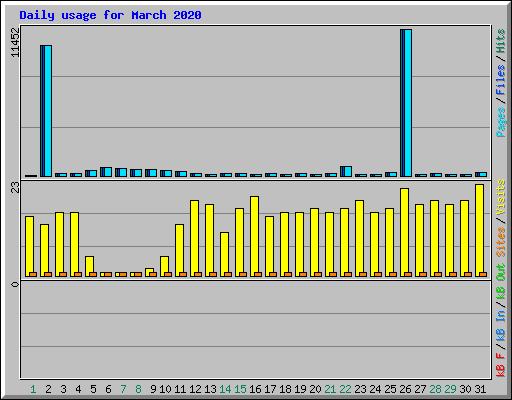Click the yellow visits bar for day 31
This screenshot has width=512, height=400.
479,231
